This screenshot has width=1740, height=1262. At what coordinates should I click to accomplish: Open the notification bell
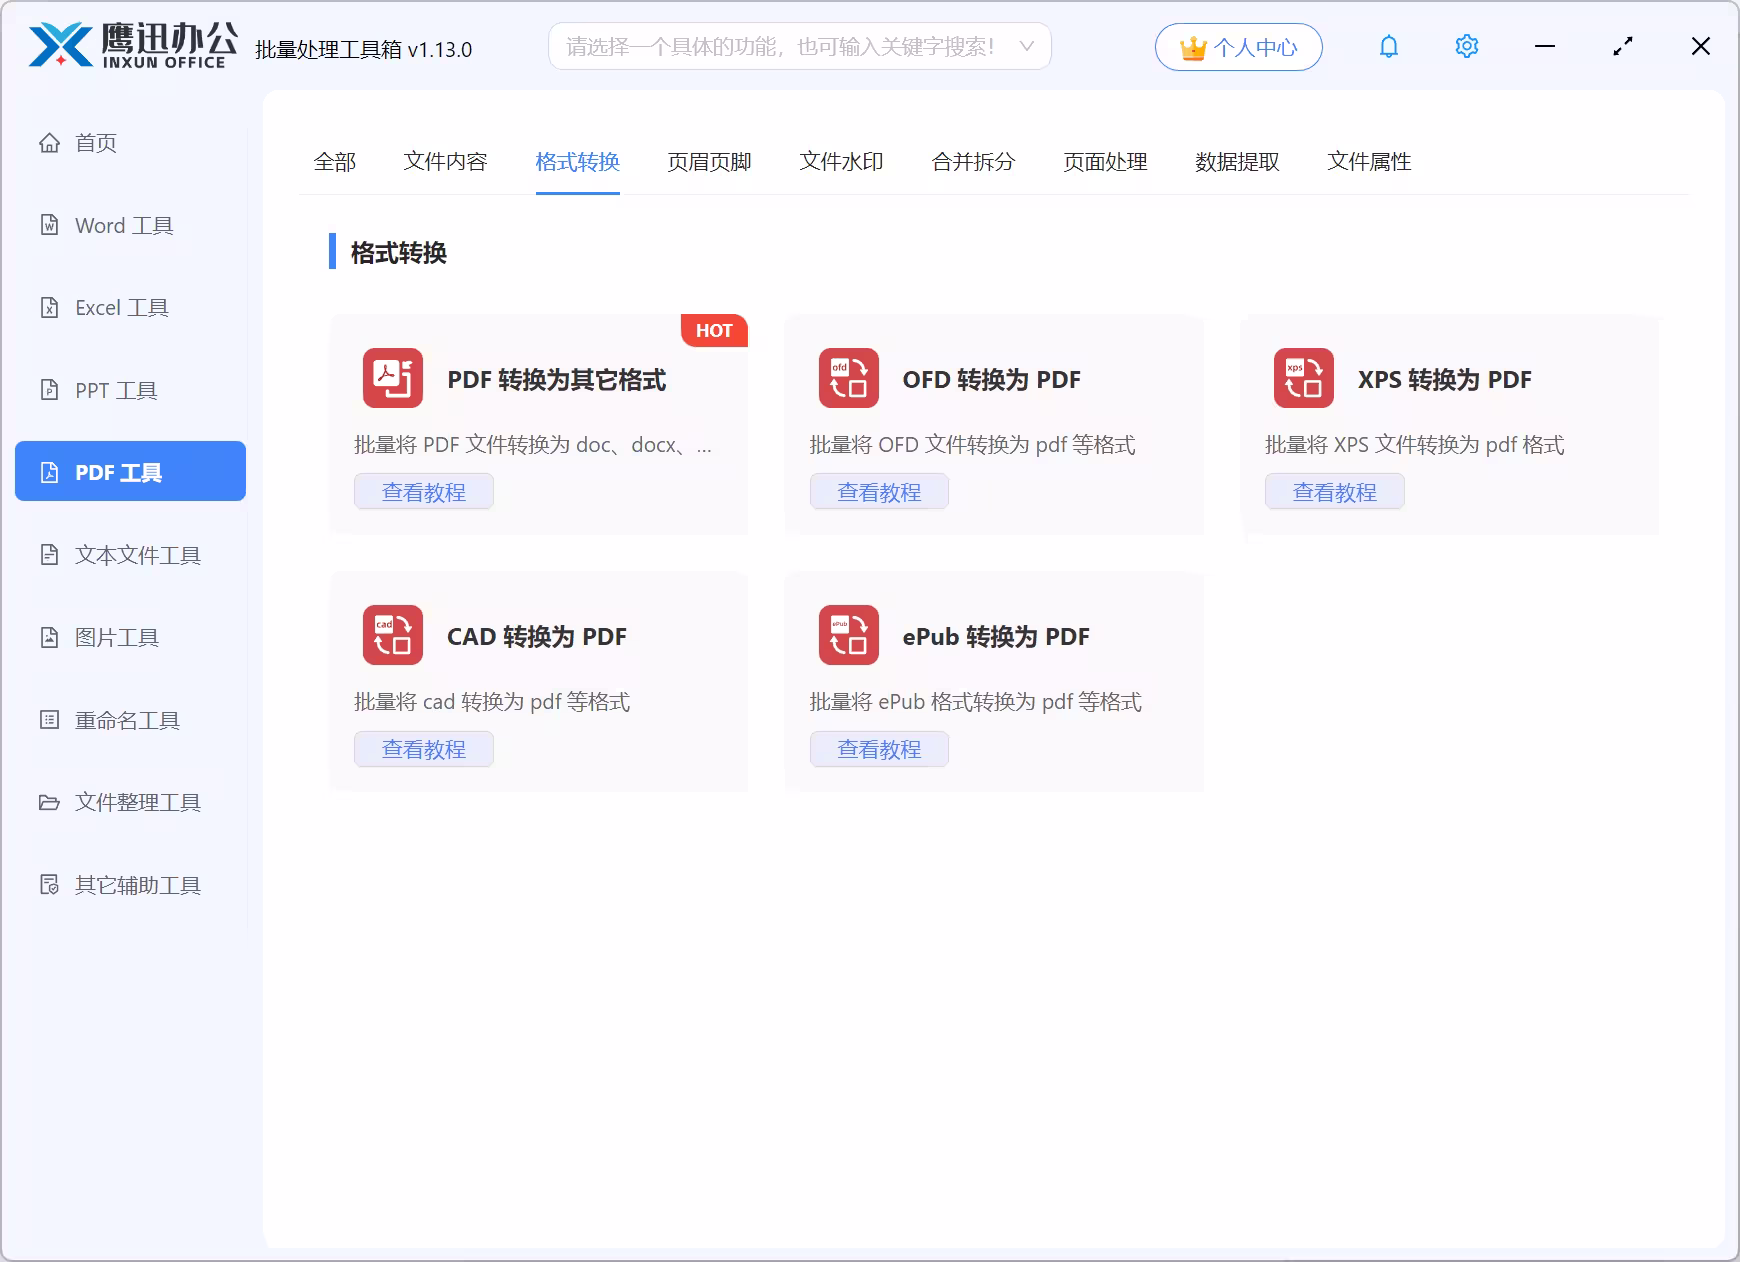(x=1389, y=46)
